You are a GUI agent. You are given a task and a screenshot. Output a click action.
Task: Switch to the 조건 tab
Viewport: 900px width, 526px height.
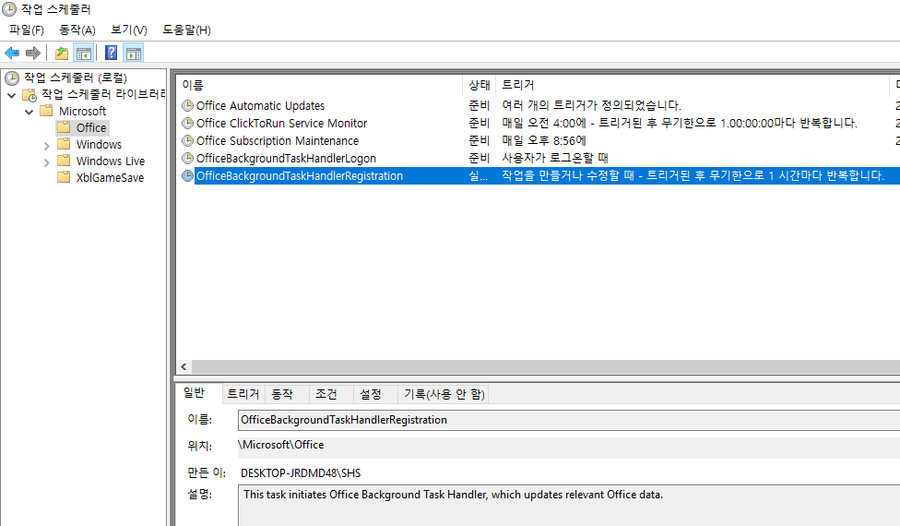(326, 394)
